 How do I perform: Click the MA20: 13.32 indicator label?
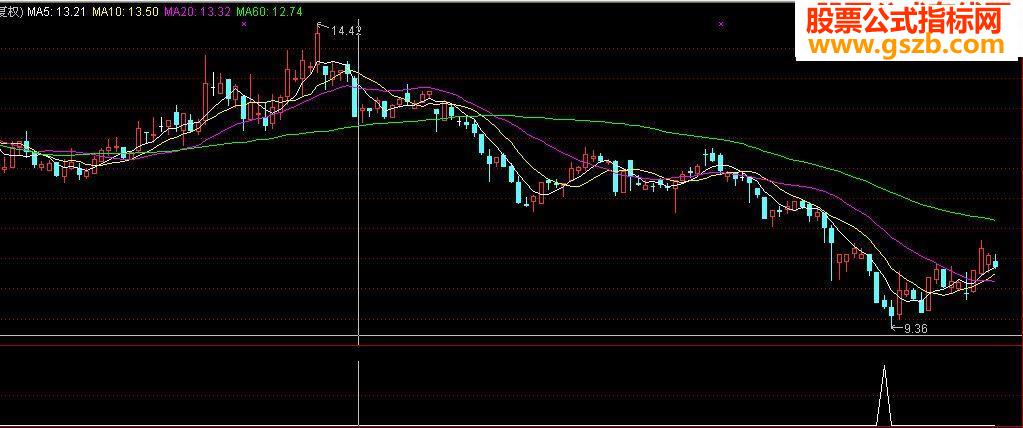pyautogui.click(x=197, y=12)
